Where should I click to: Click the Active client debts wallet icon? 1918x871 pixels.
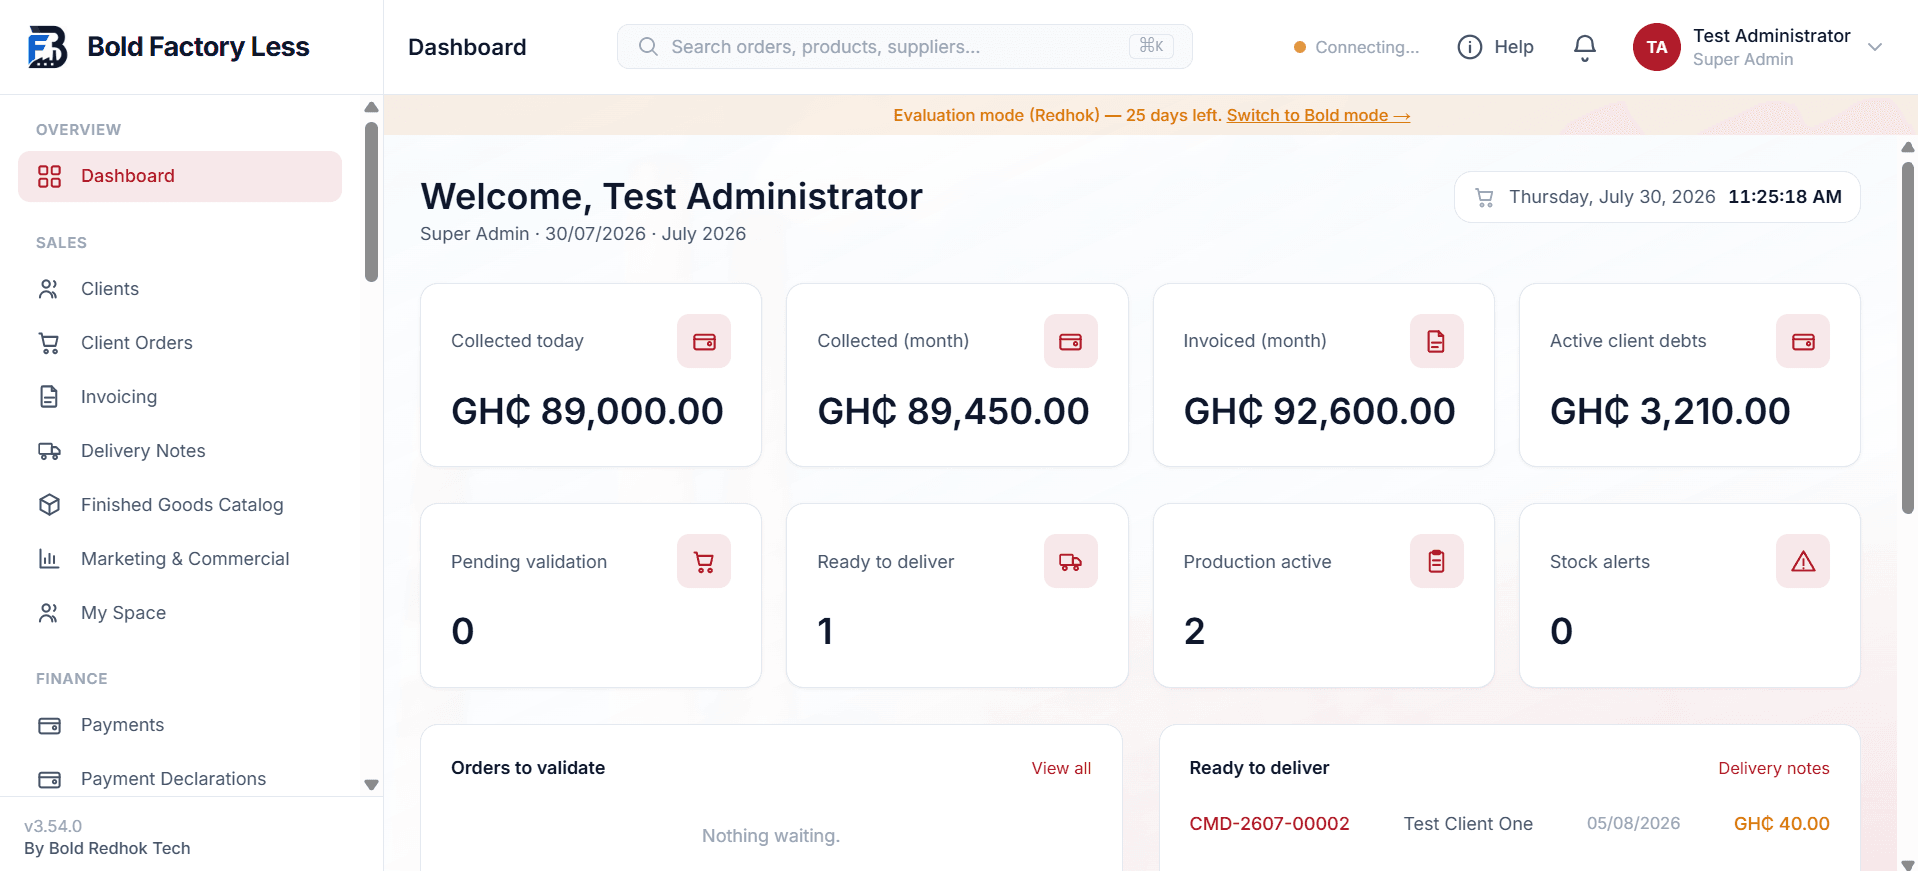click(x=1803, y=341)
